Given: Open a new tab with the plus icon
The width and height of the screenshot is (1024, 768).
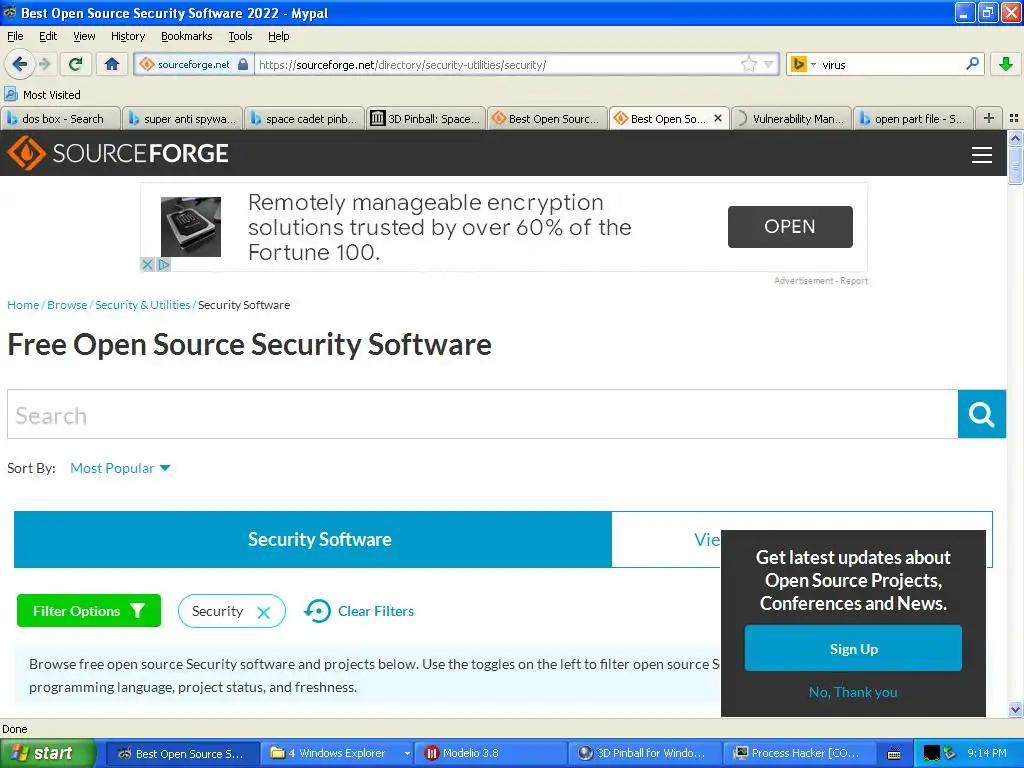Looking at the screenshot, I should [x=989, y=118].
